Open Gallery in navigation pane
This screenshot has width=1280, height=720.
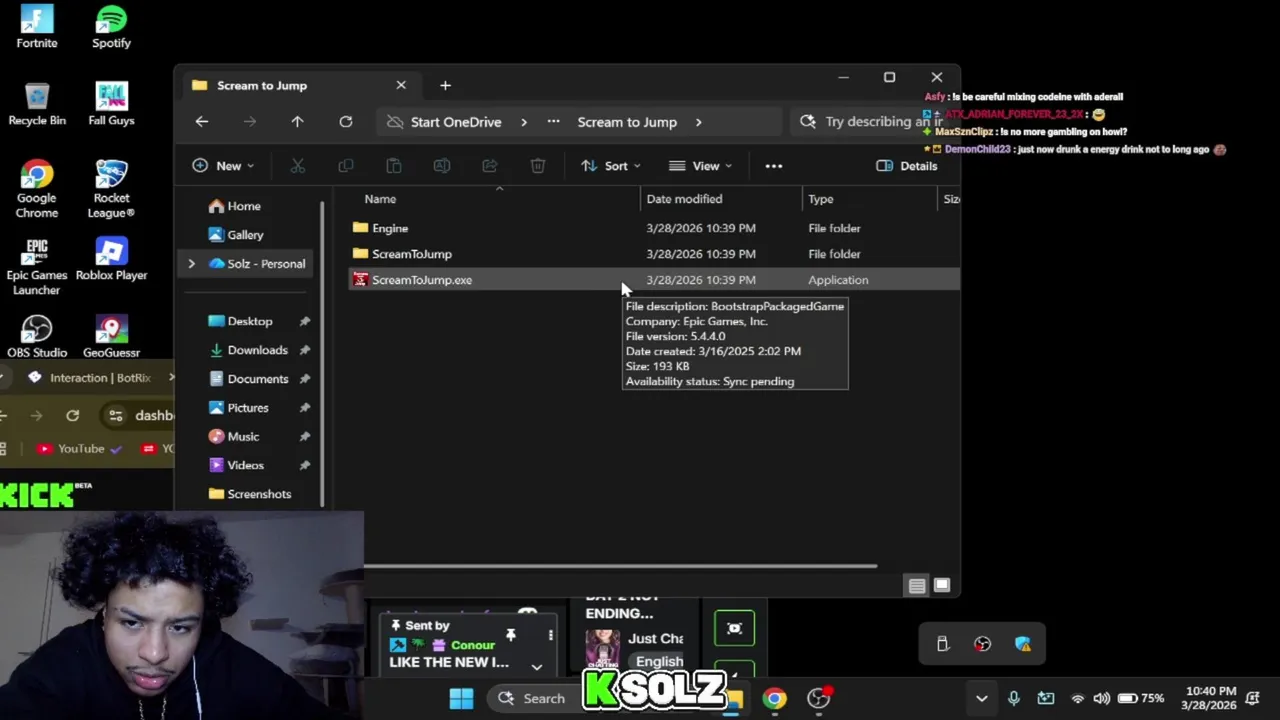(x=245, y=235)
